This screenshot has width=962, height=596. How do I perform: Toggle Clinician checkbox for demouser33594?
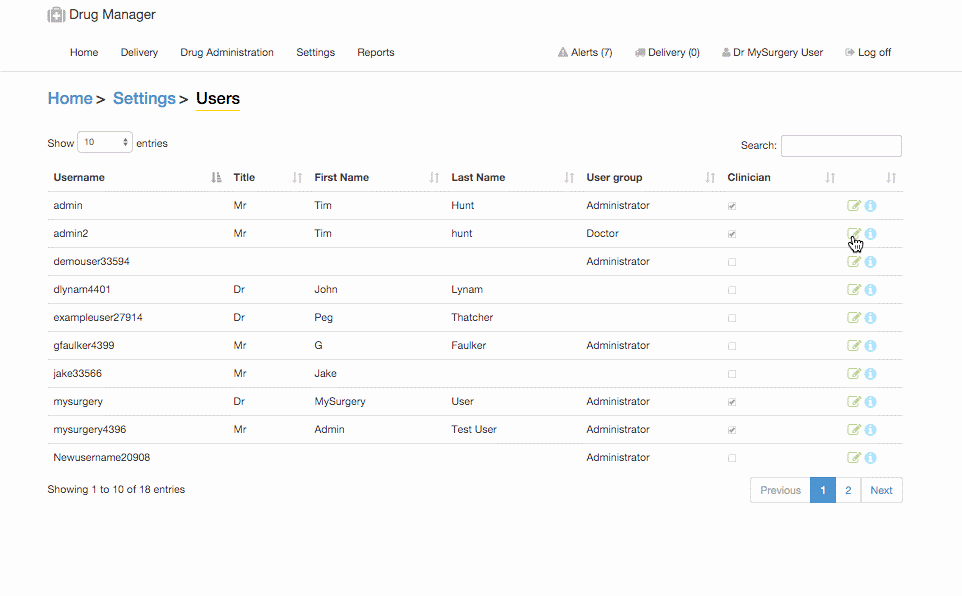tap(732, 262)
